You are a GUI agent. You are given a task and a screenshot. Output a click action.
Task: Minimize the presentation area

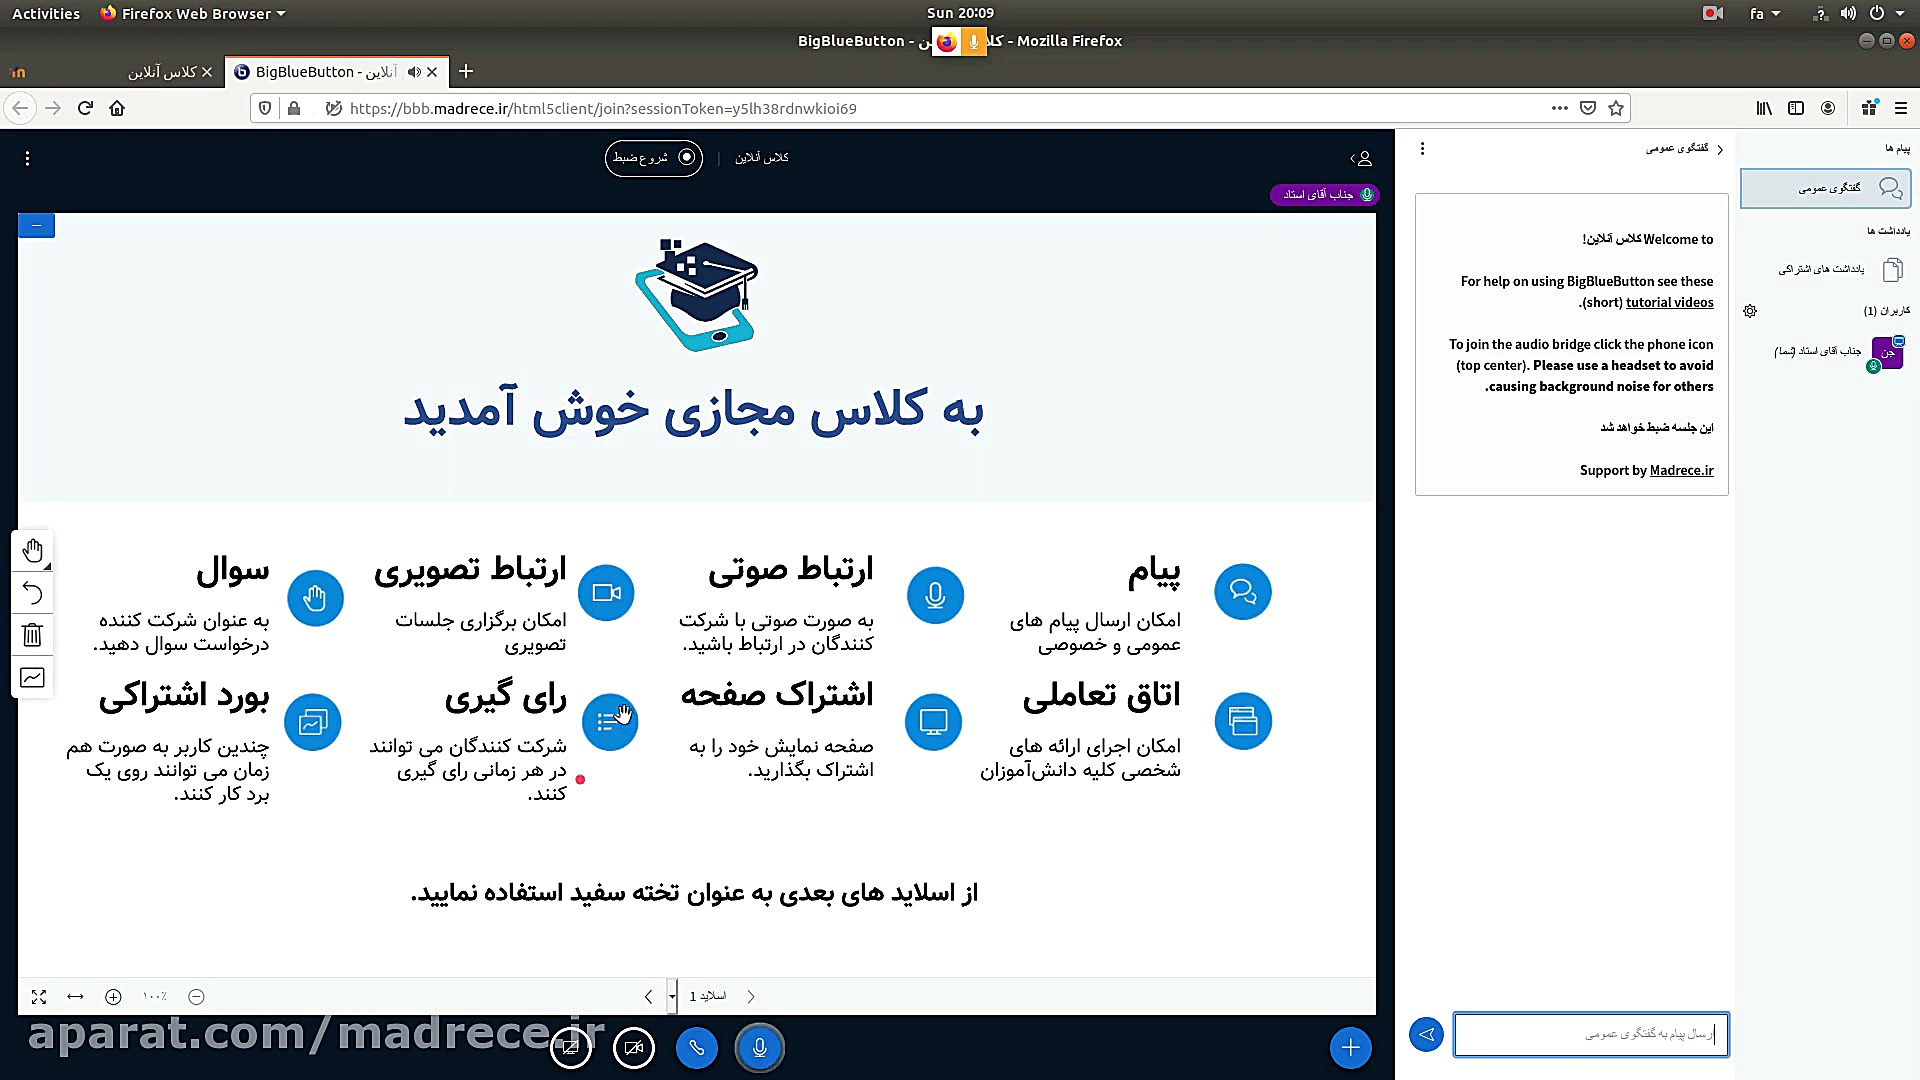36,225
